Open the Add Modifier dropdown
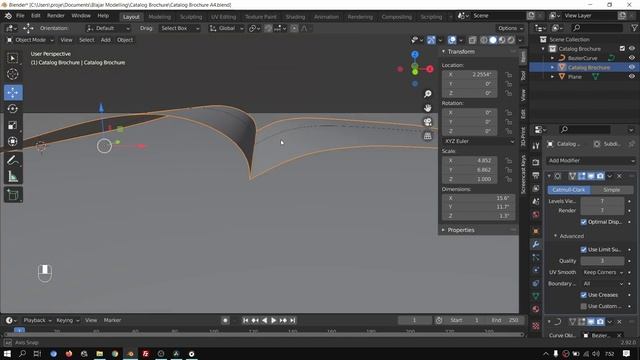640x360 pixels. (x=591, y=160)
